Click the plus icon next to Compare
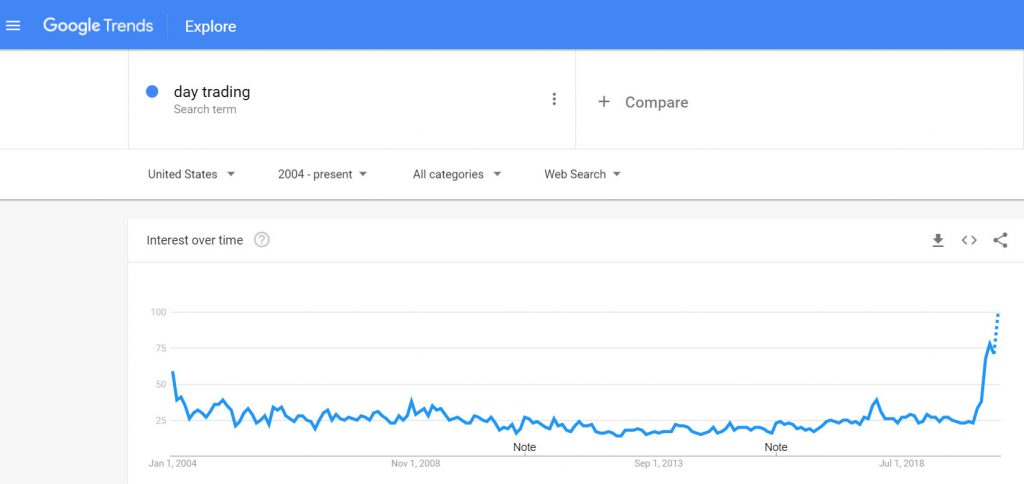1024x484 pixels. click(604, 102)
